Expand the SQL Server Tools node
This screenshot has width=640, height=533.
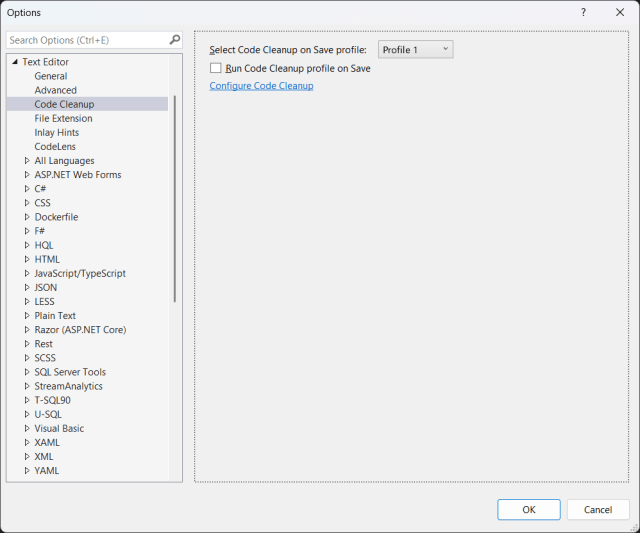tap(27, 372)
